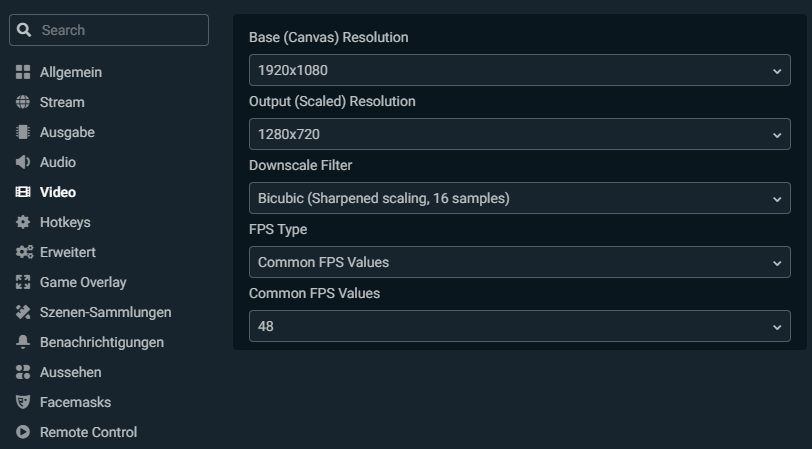This screenshot has width=812, height=449.
Task: Click the gear icon beside Hotkeys
Action: coord(23,222)
